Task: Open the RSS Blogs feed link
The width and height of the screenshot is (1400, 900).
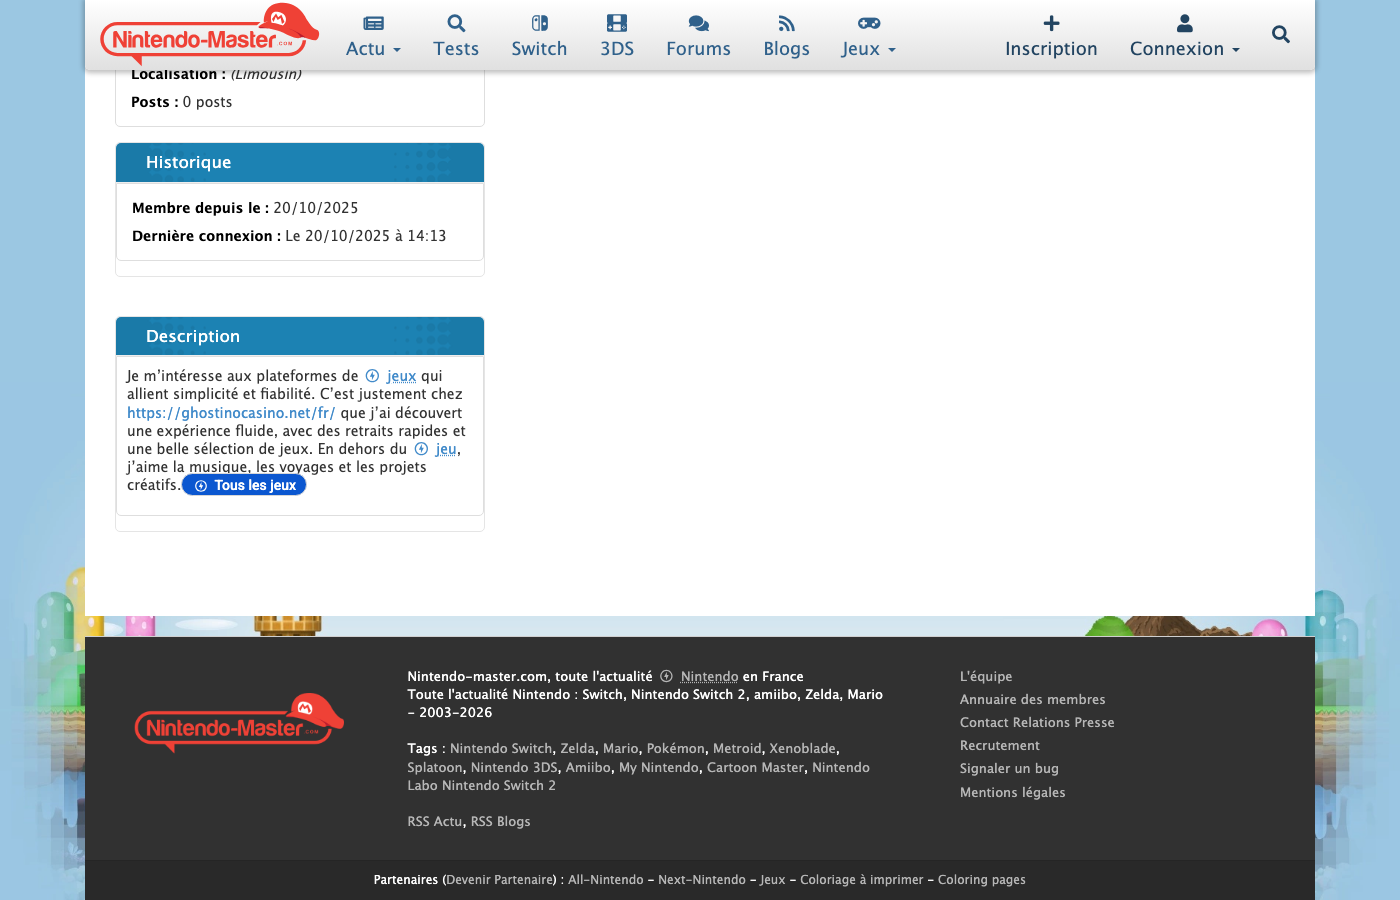Action: coord(501,822)
